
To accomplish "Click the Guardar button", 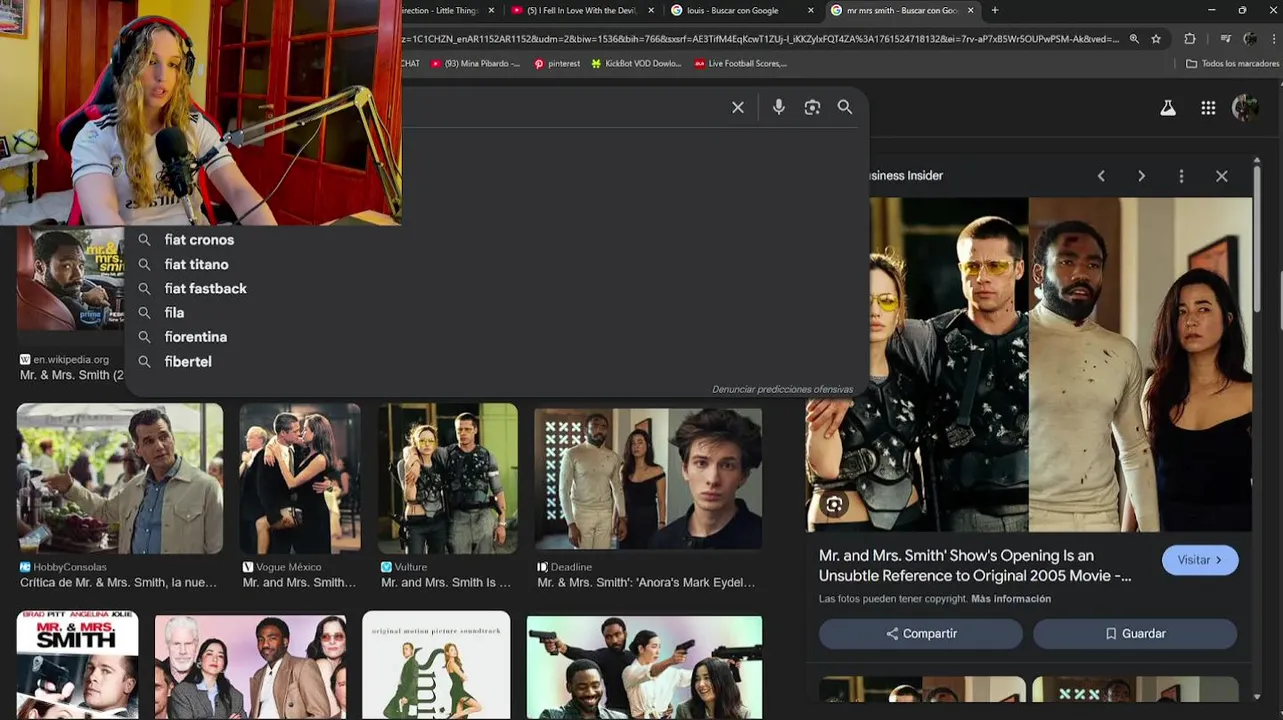I will (1135, 634).
